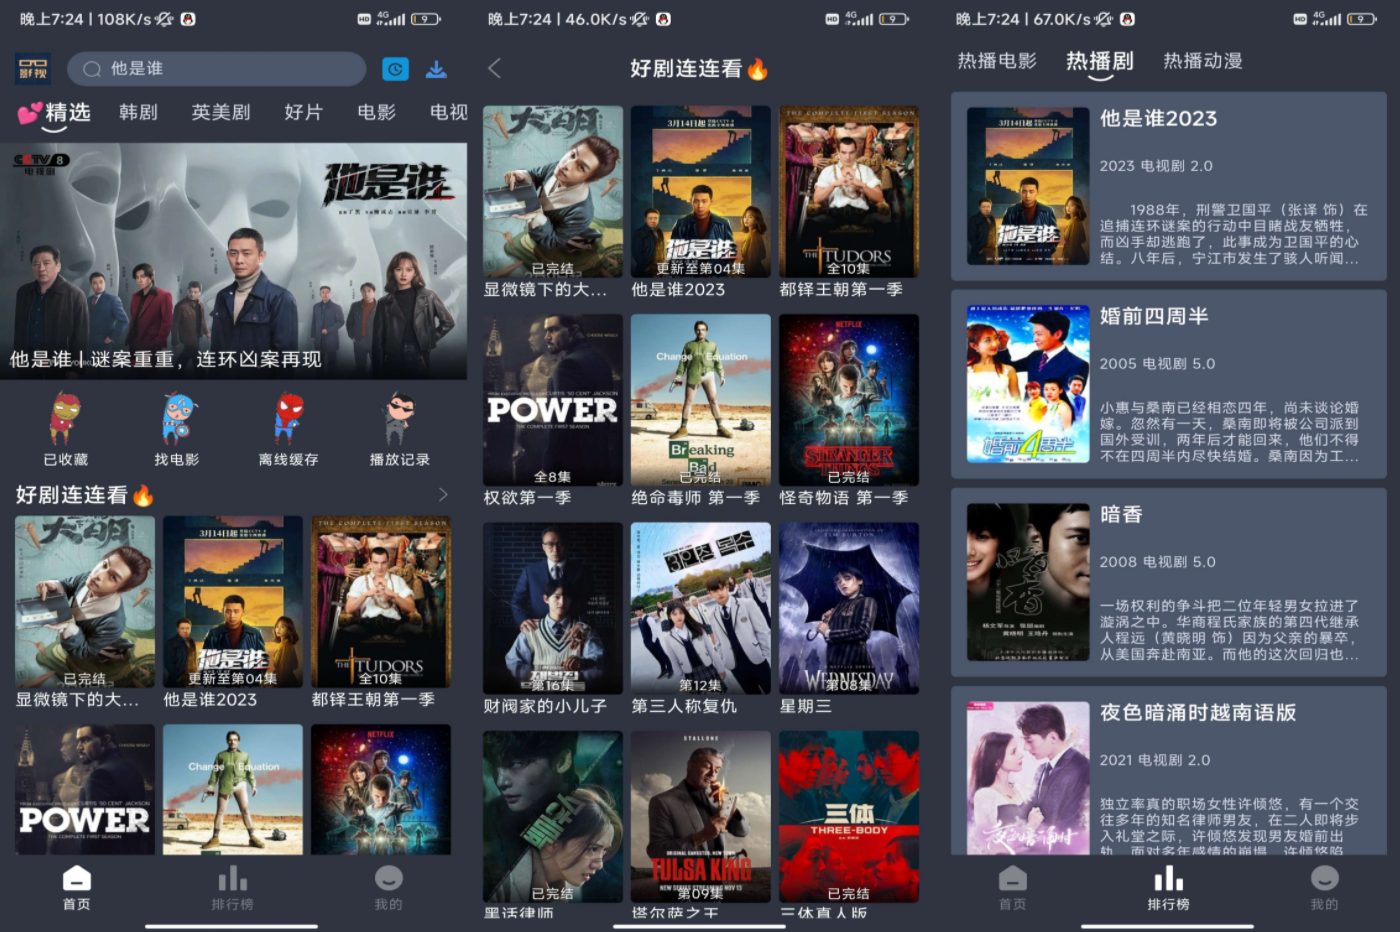The image size is (1400, 932).
Task: Open 暗香 entry in ranking list
Action: coord(1168,582)
